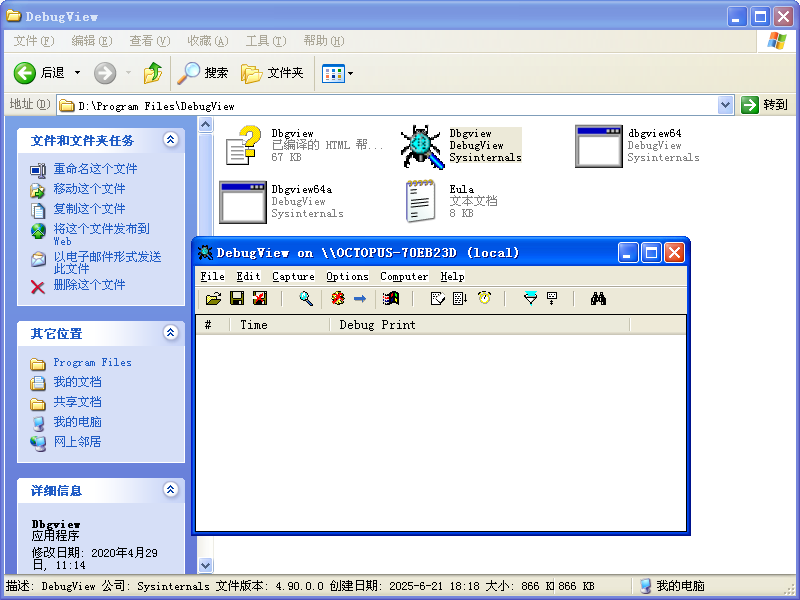Click the Find binoculars icon
800x600 pixels.
point(598,298)
